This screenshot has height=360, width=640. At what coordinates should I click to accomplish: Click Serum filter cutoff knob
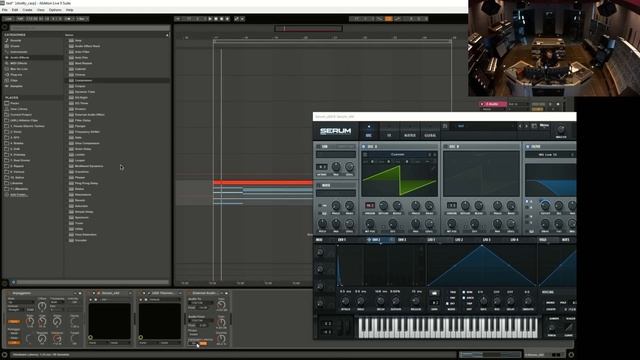click(x=545, y=205)
